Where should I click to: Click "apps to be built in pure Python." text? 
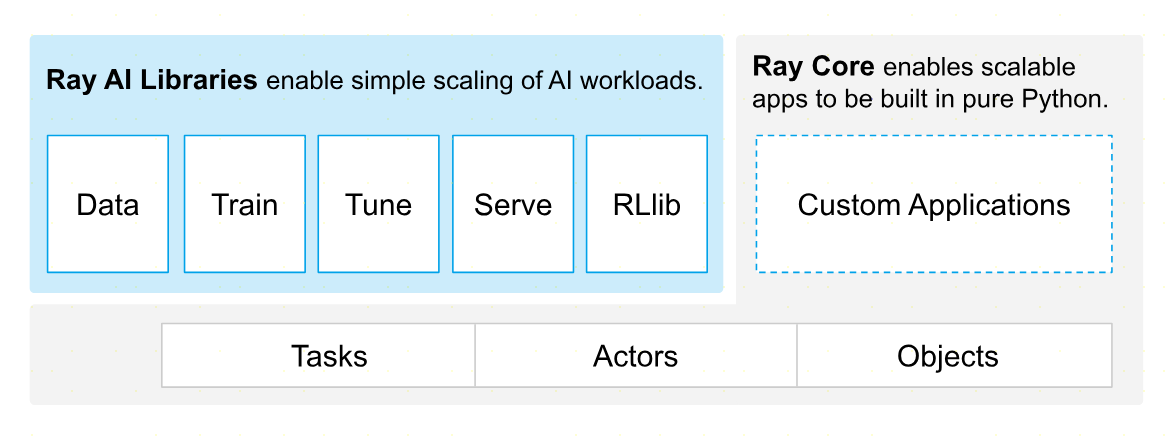click(931, 100)
